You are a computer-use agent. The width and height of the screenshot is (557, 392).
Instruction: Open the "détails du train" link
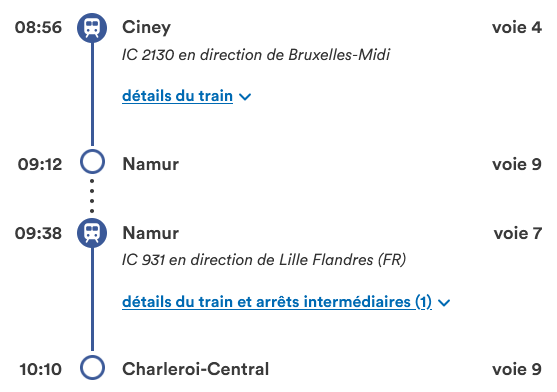click(x=177, y=96)
